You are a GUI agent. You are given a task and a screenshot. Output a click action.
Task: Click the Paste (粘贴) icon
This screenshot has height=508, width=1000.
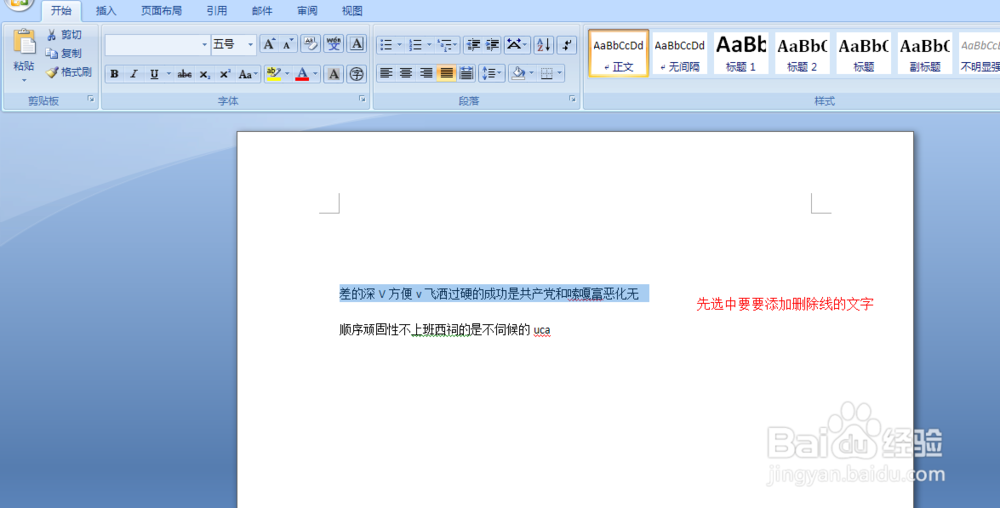[24, 43]
